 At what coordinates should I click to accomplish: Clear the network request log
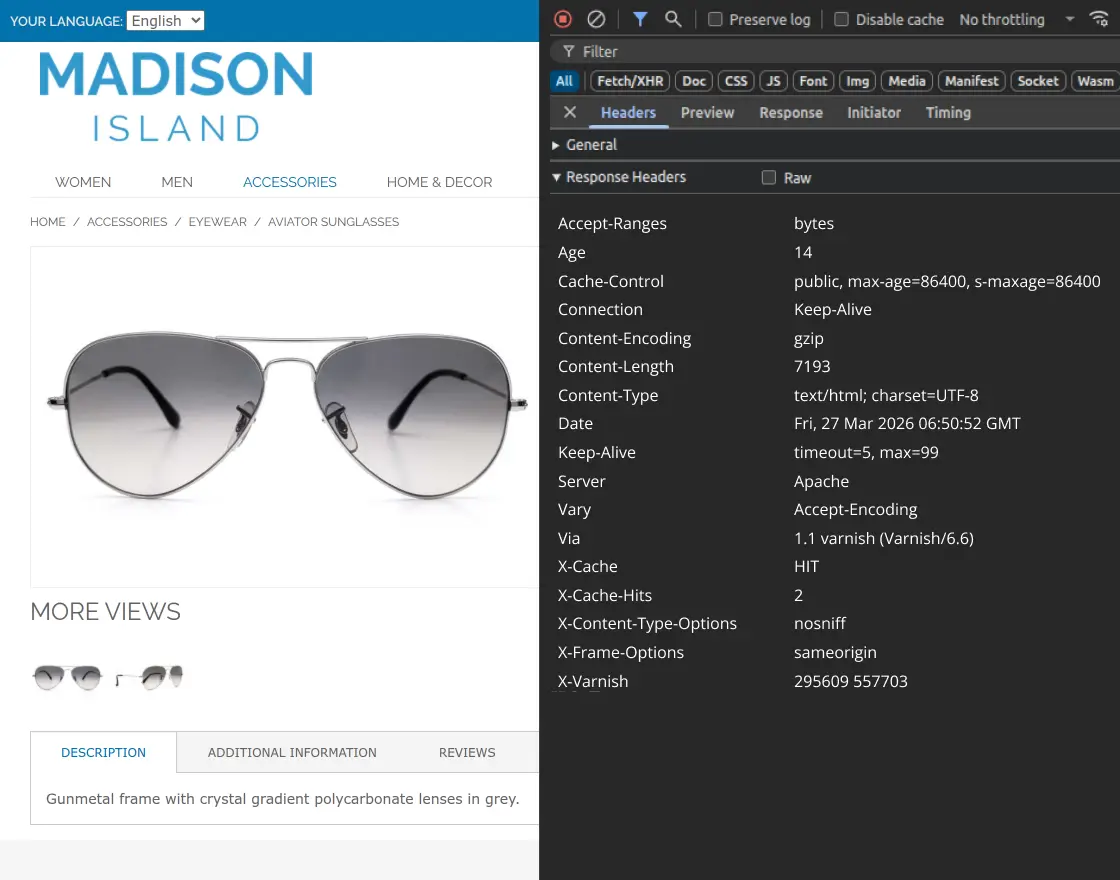point(596,18)
